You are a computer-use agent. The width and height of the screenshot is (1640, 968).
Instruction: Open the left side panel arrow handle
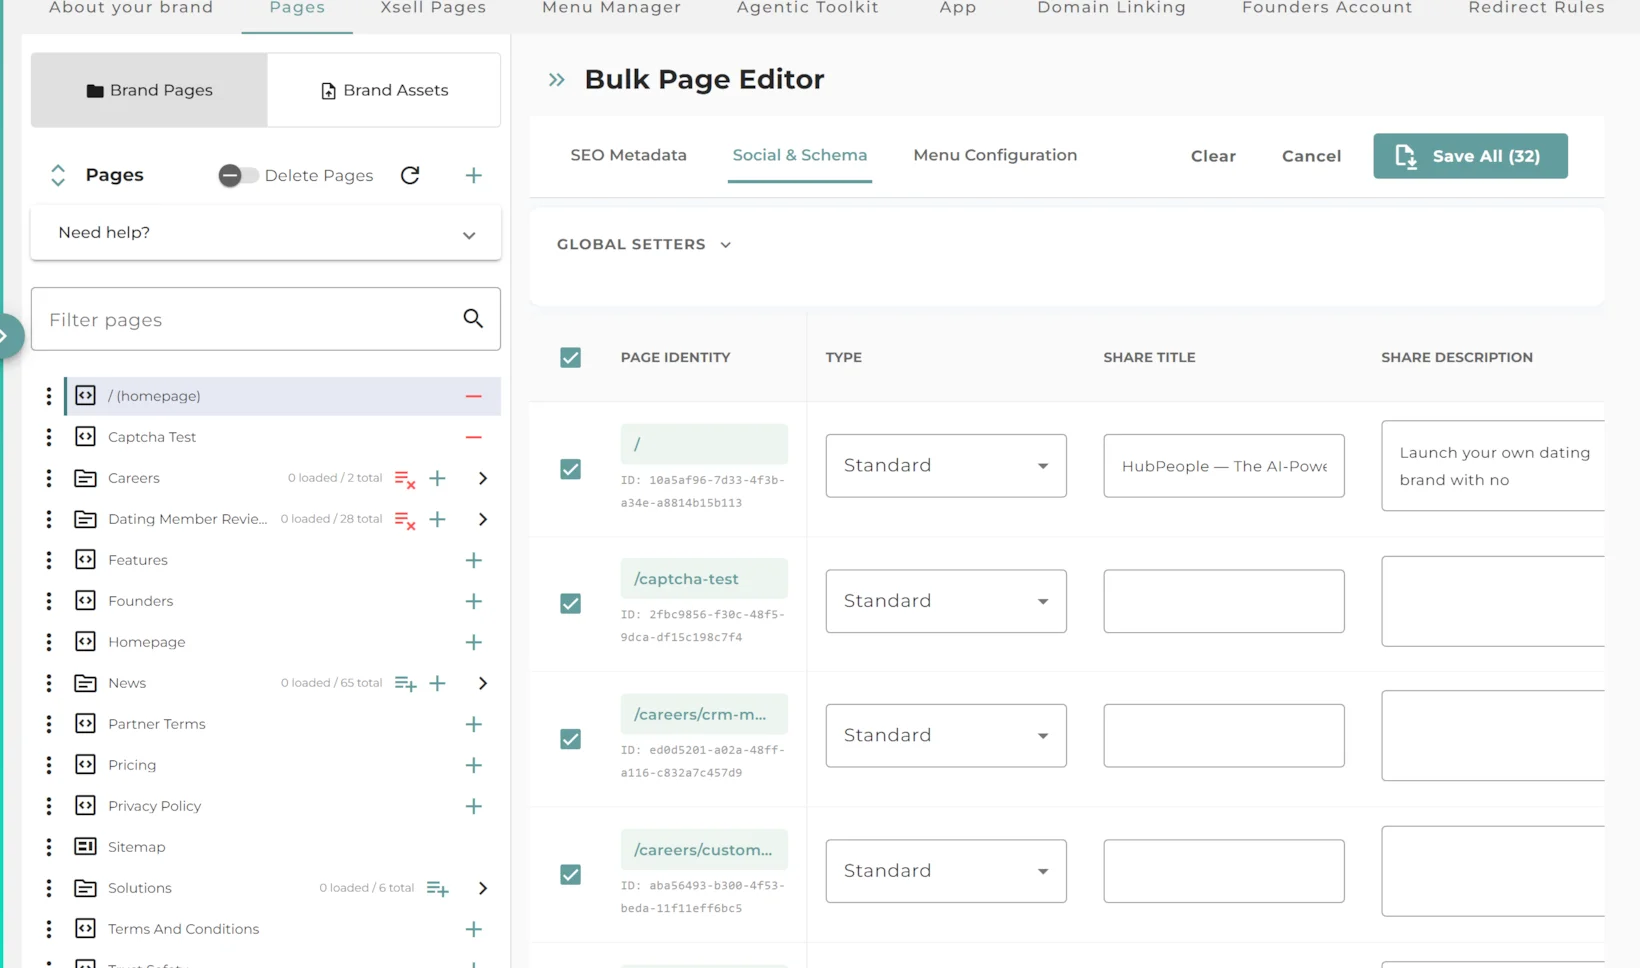pos(8,336)
